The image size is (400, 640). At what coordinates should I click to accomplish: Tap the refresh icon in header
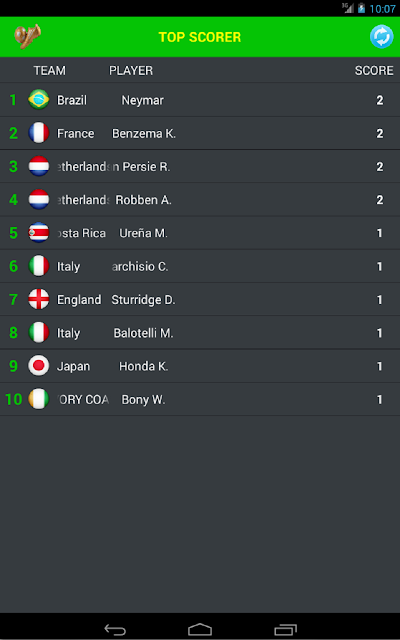click(x=382, y=37)
